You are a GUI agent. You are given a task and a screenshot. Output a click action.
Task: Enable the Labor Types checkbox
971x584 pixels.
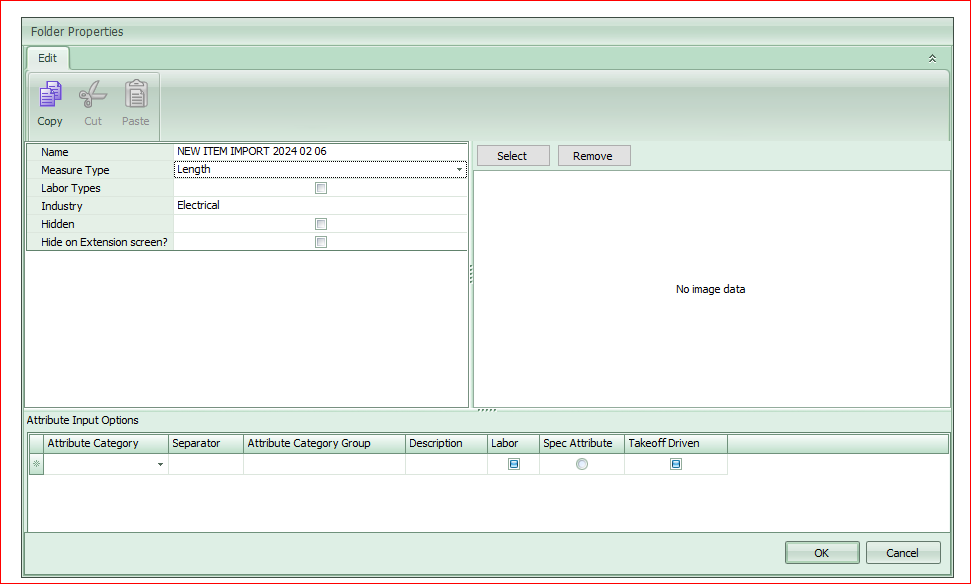pyautogui.click(x=320, y=187)
